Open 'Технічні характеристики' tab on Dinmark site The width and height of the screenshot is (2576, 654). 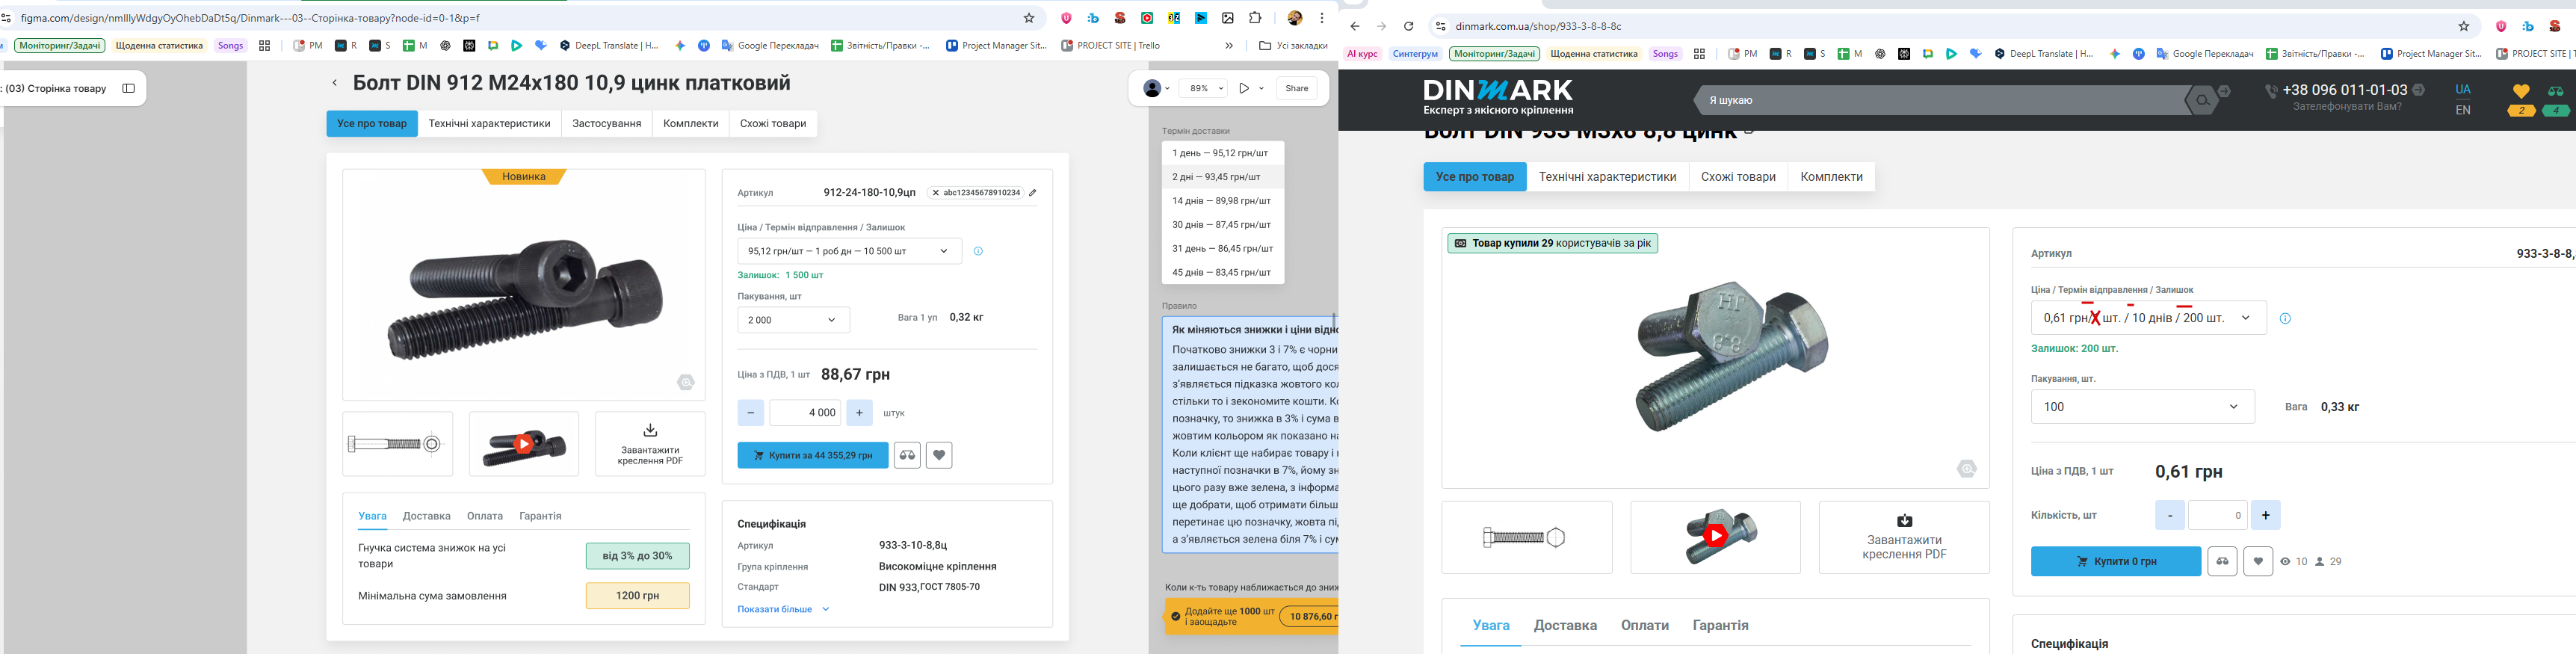[x=1607, y=177]
